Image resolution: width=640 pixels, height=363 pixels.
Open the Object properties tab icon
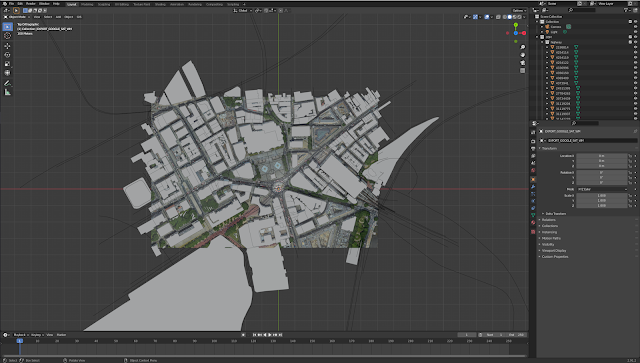[533, 180]
